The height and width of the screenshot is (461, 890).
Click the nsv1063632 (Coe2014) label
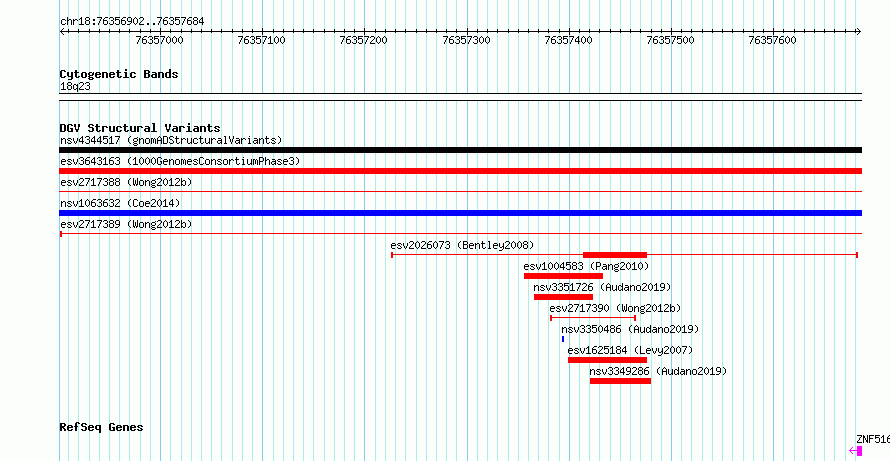pyautogui.click(x=120, y=203)
